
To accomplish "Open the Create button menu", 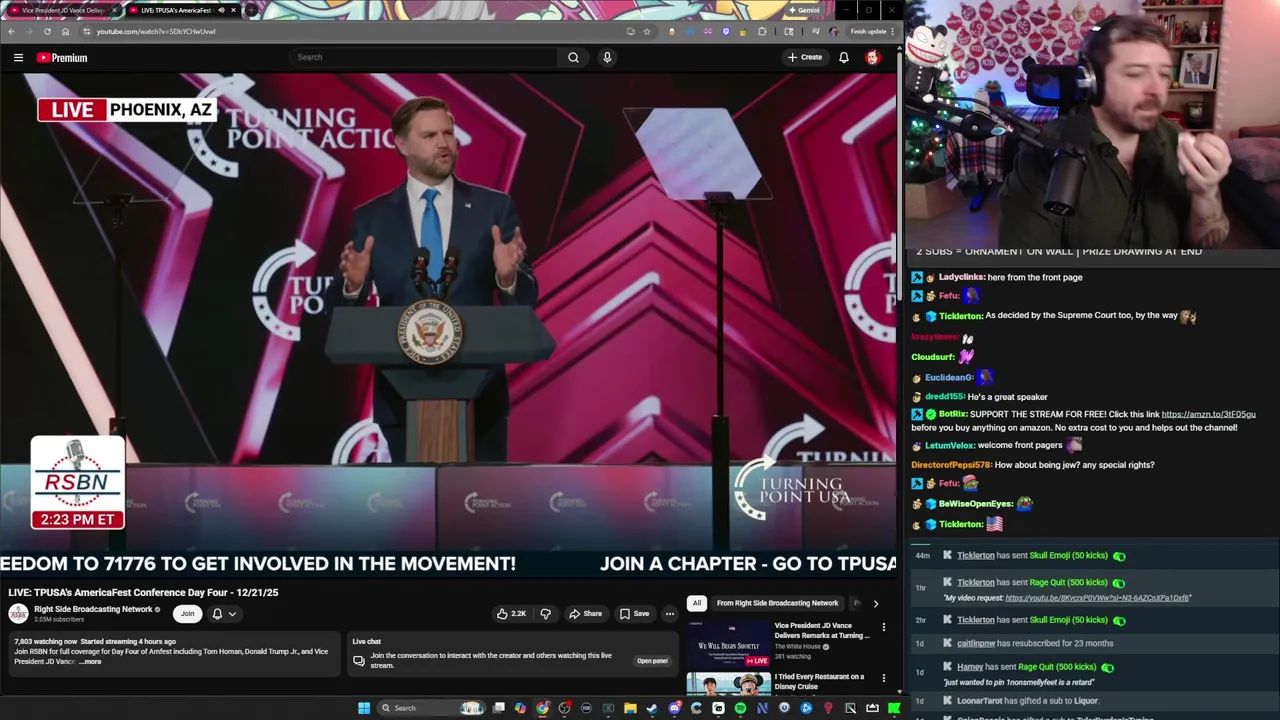I will [x=804, y=57].
